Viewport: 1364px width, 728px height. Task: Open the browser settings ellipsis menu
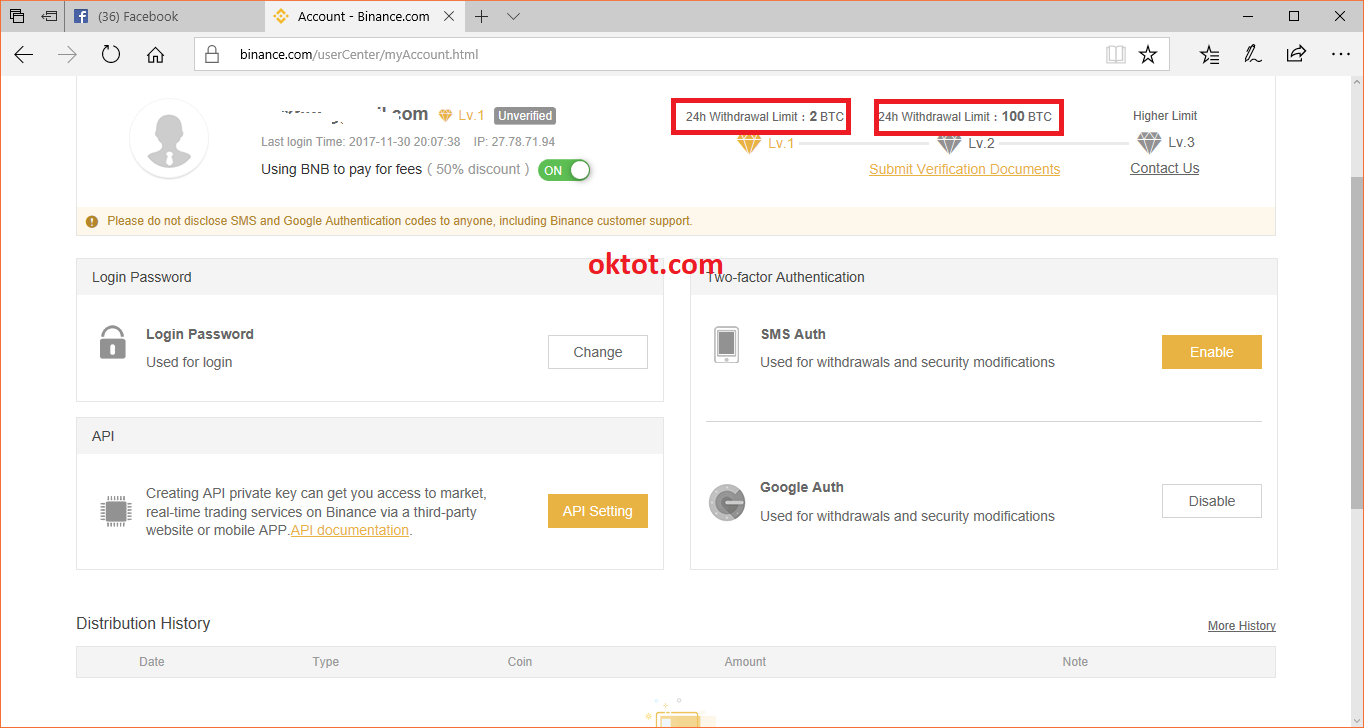tap(1340, 55)
